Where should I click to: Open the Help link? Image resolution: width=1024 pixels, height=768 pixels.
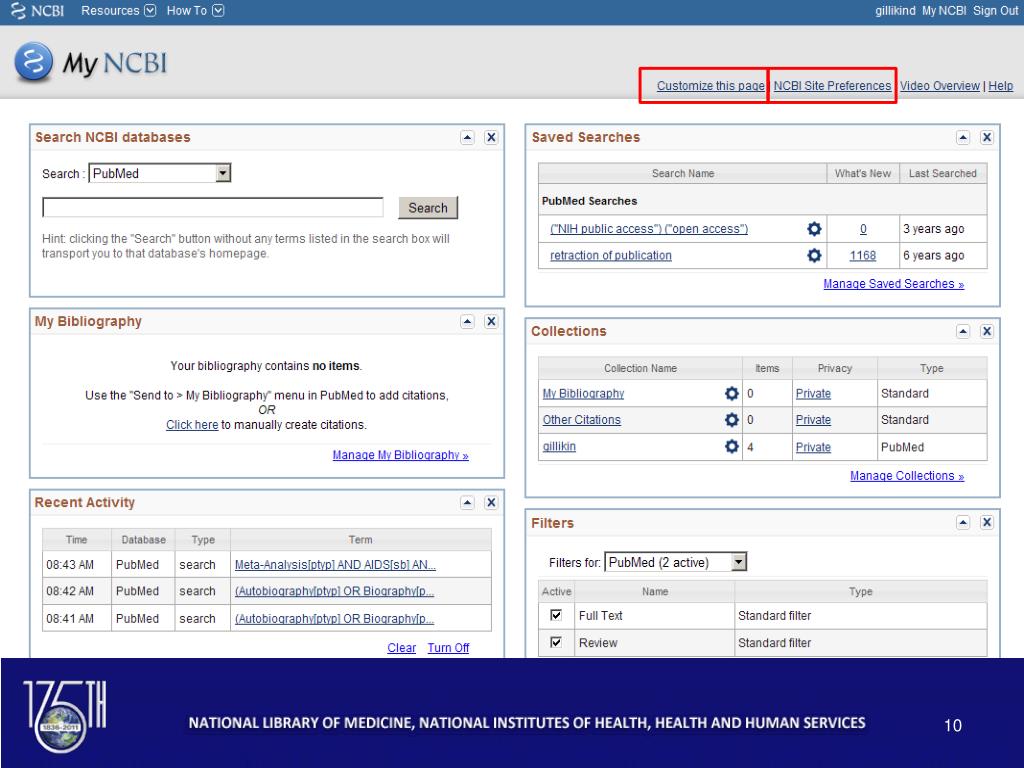(x=1000, y=86)
